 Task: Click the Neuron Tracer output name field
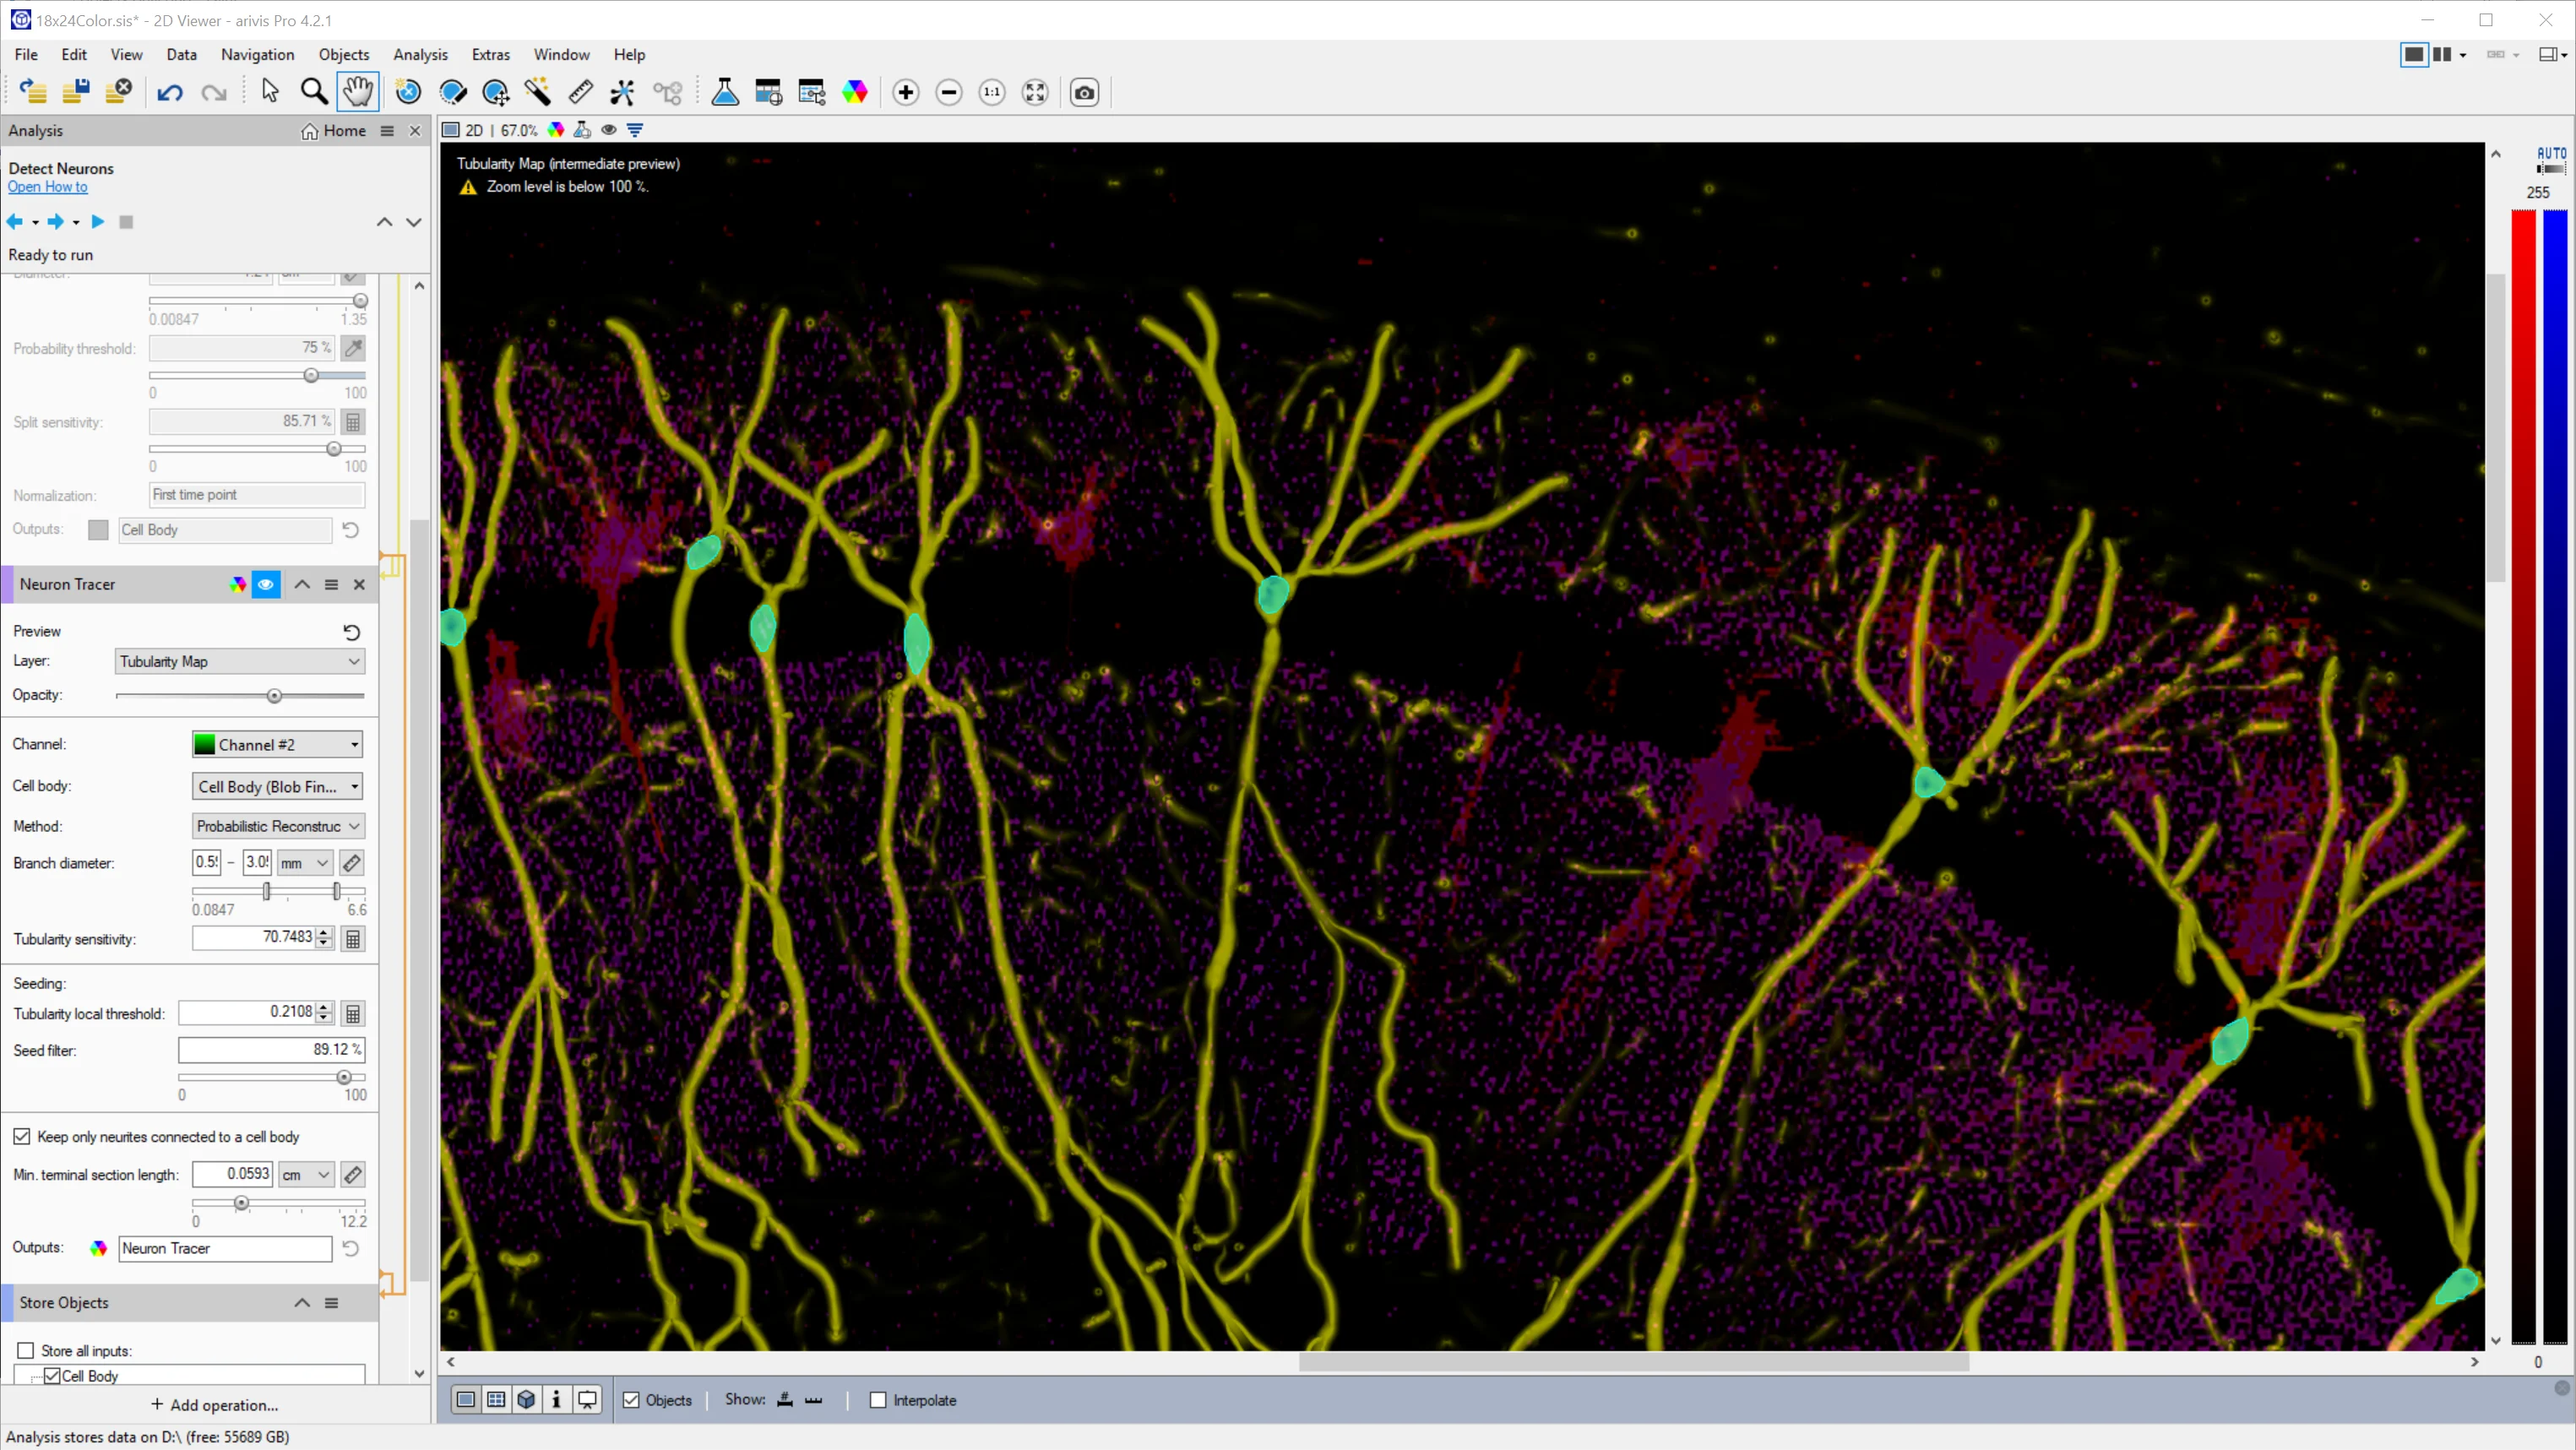pyautogui.click(x=225, y=1248)
